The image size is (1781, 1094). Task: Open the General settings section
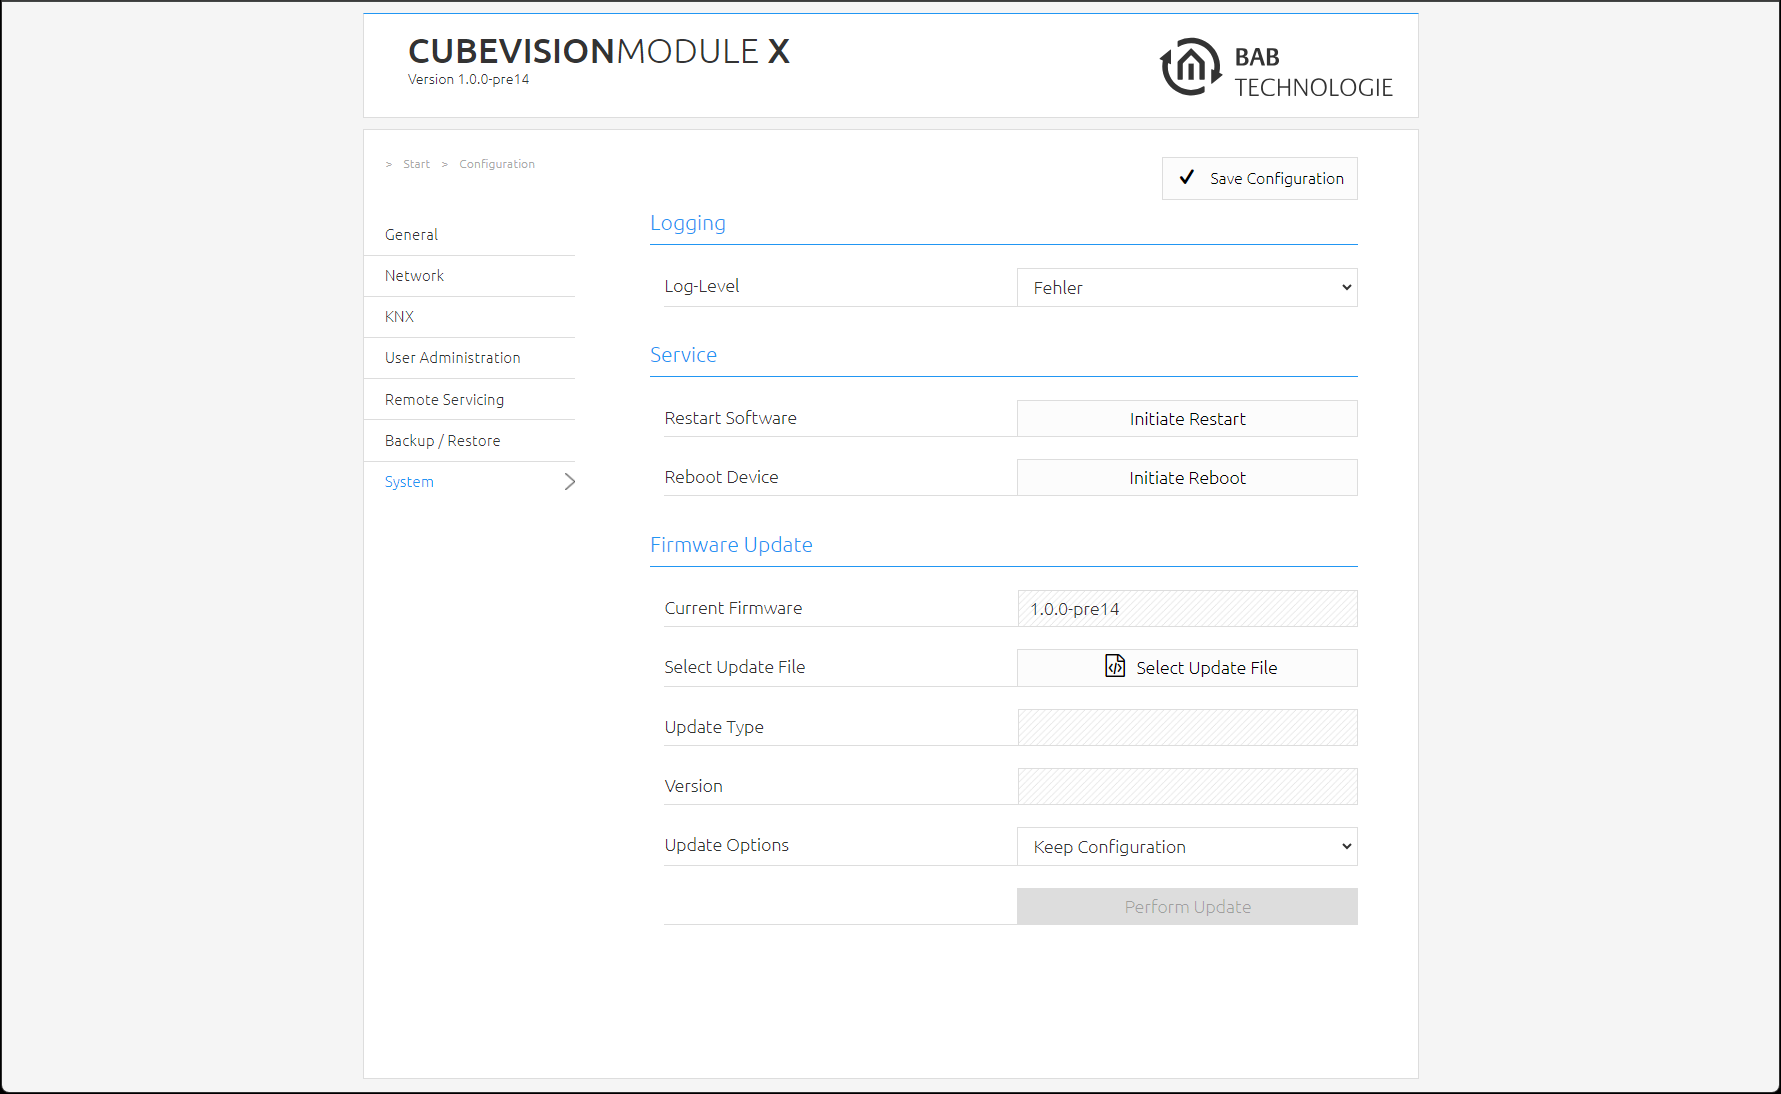point(469,234)
